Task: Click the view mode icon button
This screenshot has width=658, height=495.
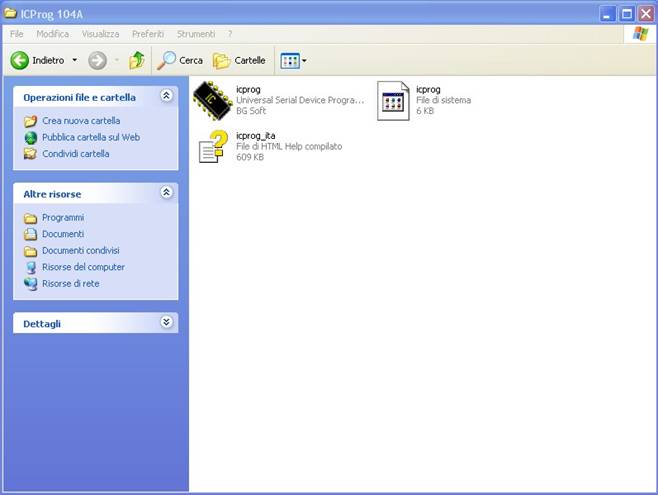Action: pyautogui.click(x=290, y=61)
